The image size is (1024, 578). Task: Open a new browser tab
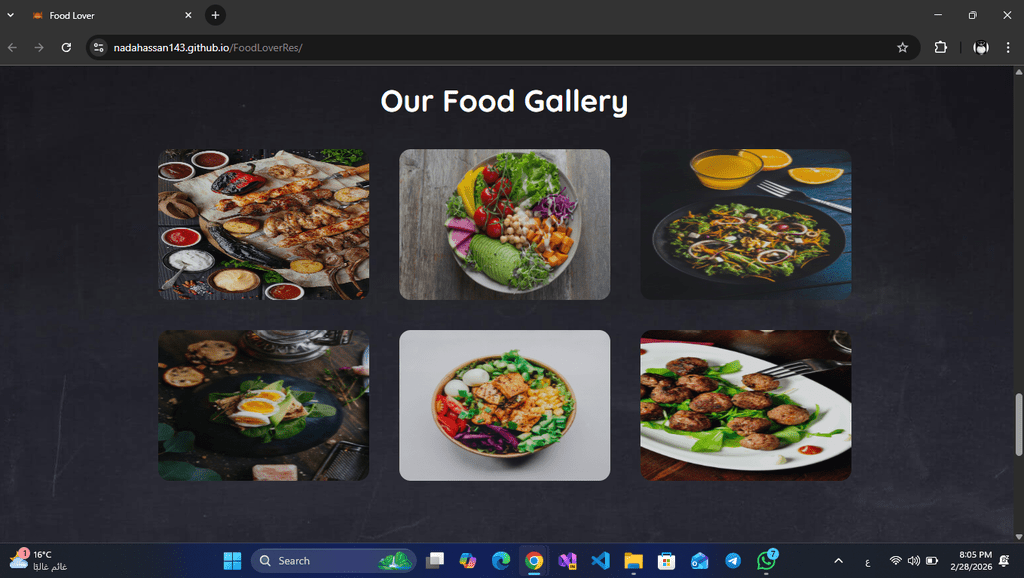216,15
